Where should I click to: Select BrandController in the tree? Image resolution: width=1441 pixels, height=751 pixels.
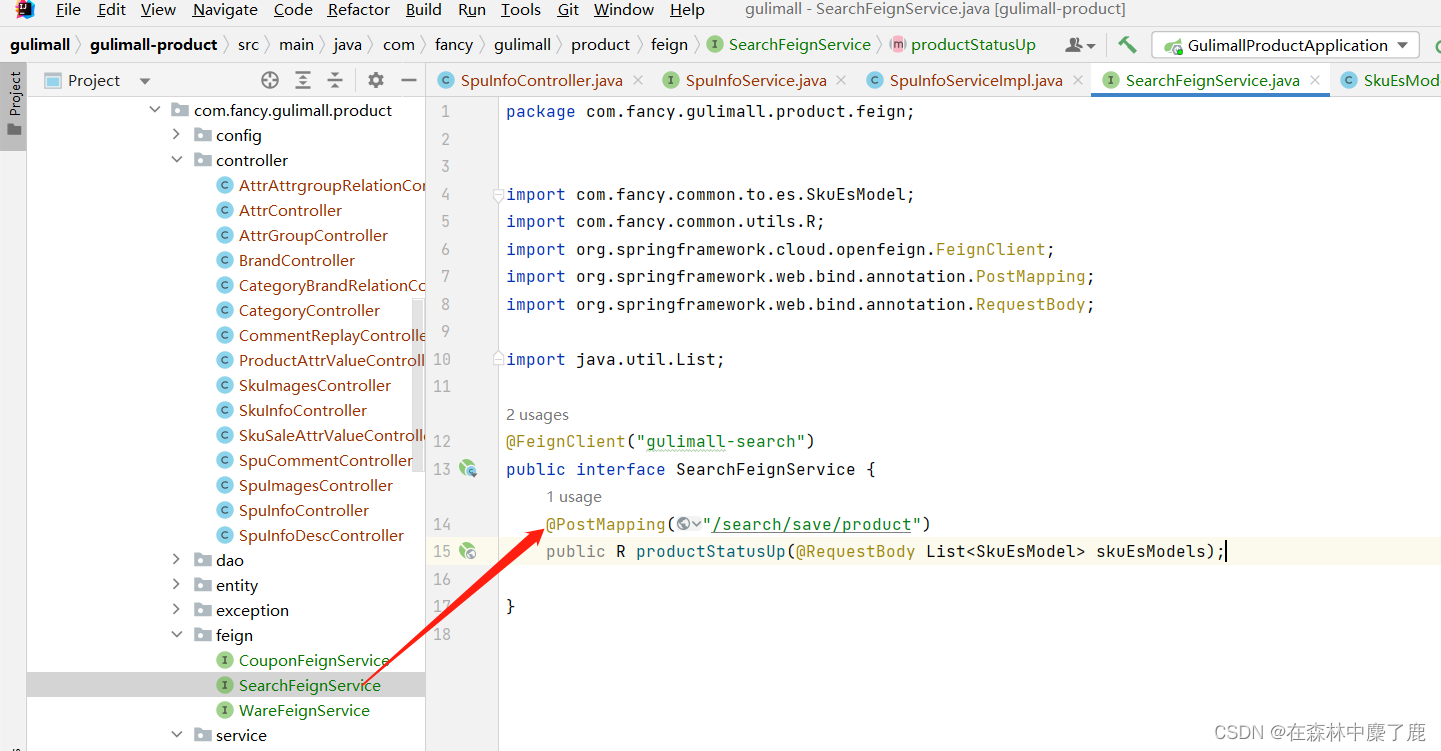pyautogui.click(x=297, y=260)
